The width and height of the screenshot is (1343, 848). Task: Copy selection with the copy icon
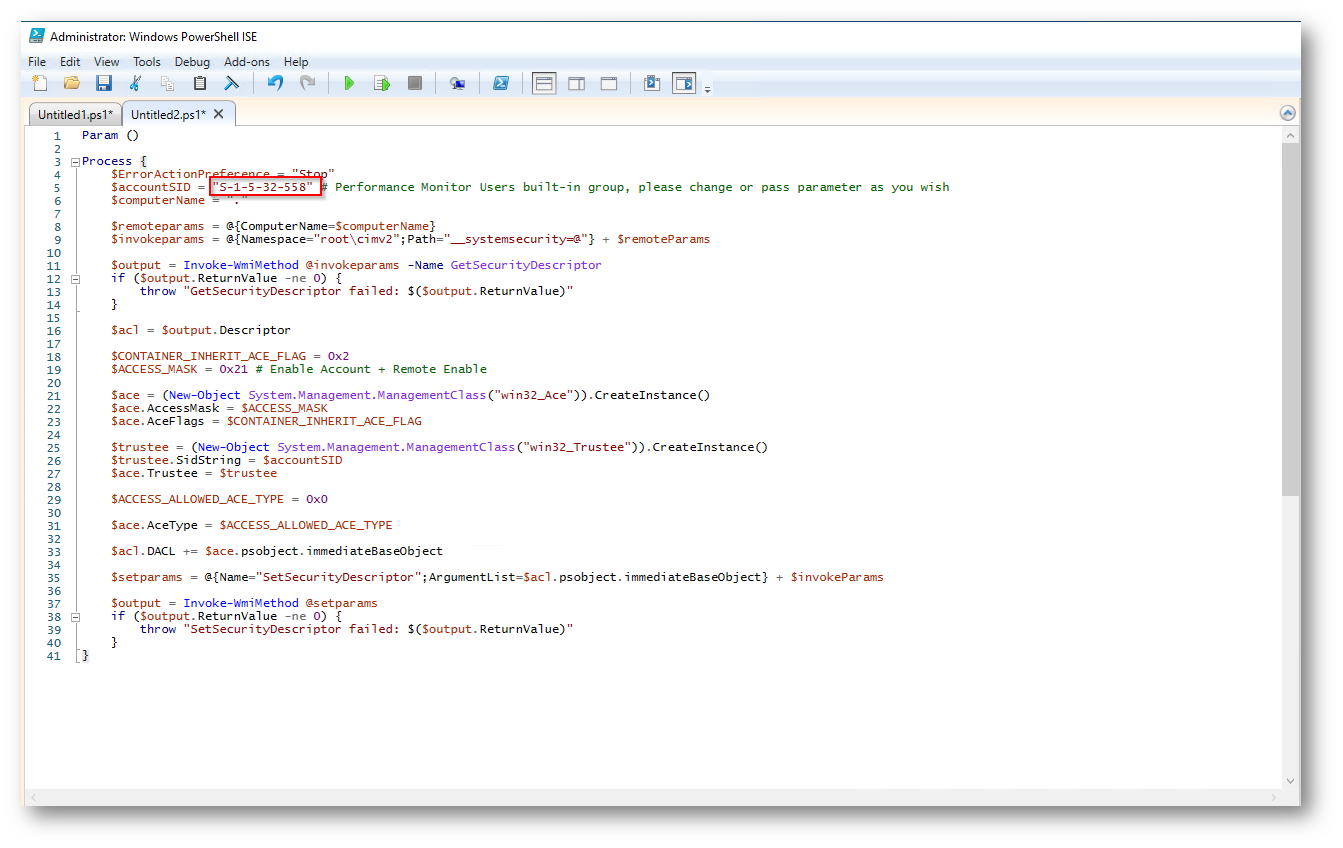pos(167,83)
